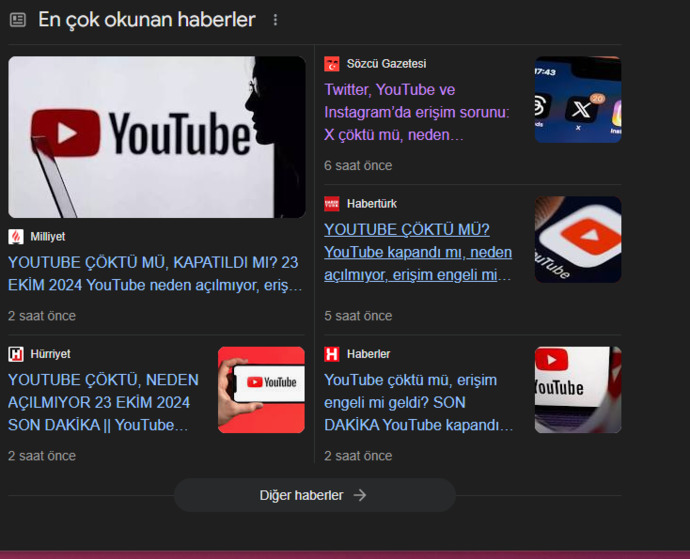Click the hand-holding-phone thumbnail of Hürriyet article
The width and height of the screenshot is (690, 559).
261,390
